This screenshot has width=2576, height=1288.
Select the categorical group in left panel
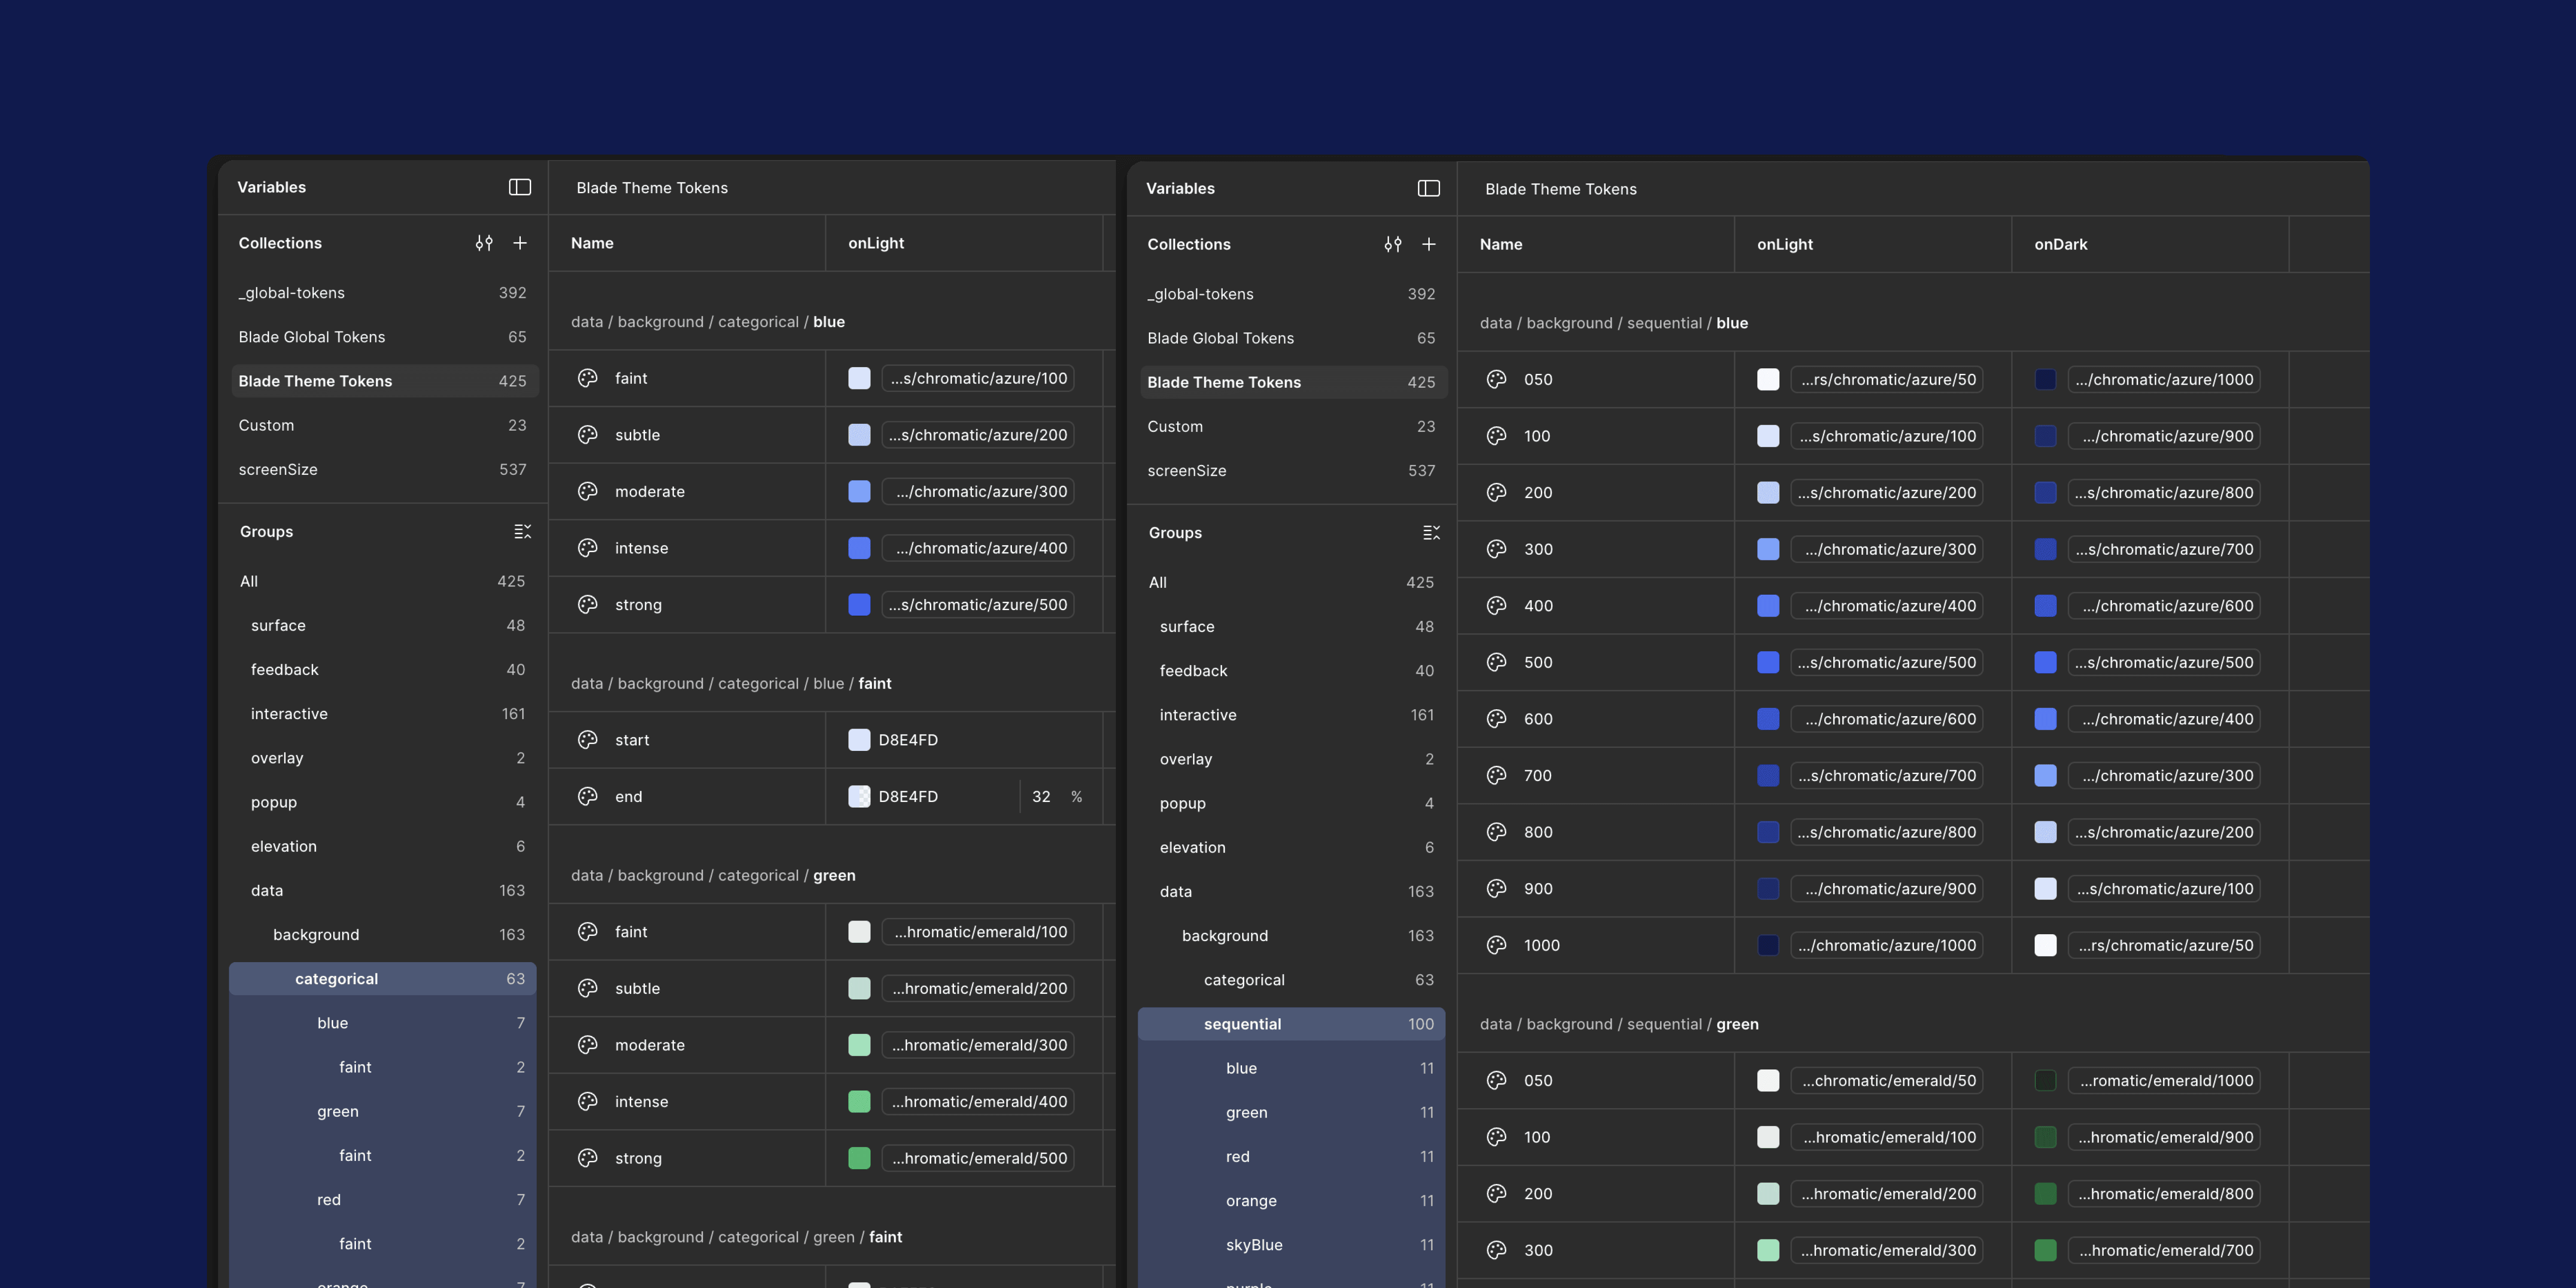(336, 978)
